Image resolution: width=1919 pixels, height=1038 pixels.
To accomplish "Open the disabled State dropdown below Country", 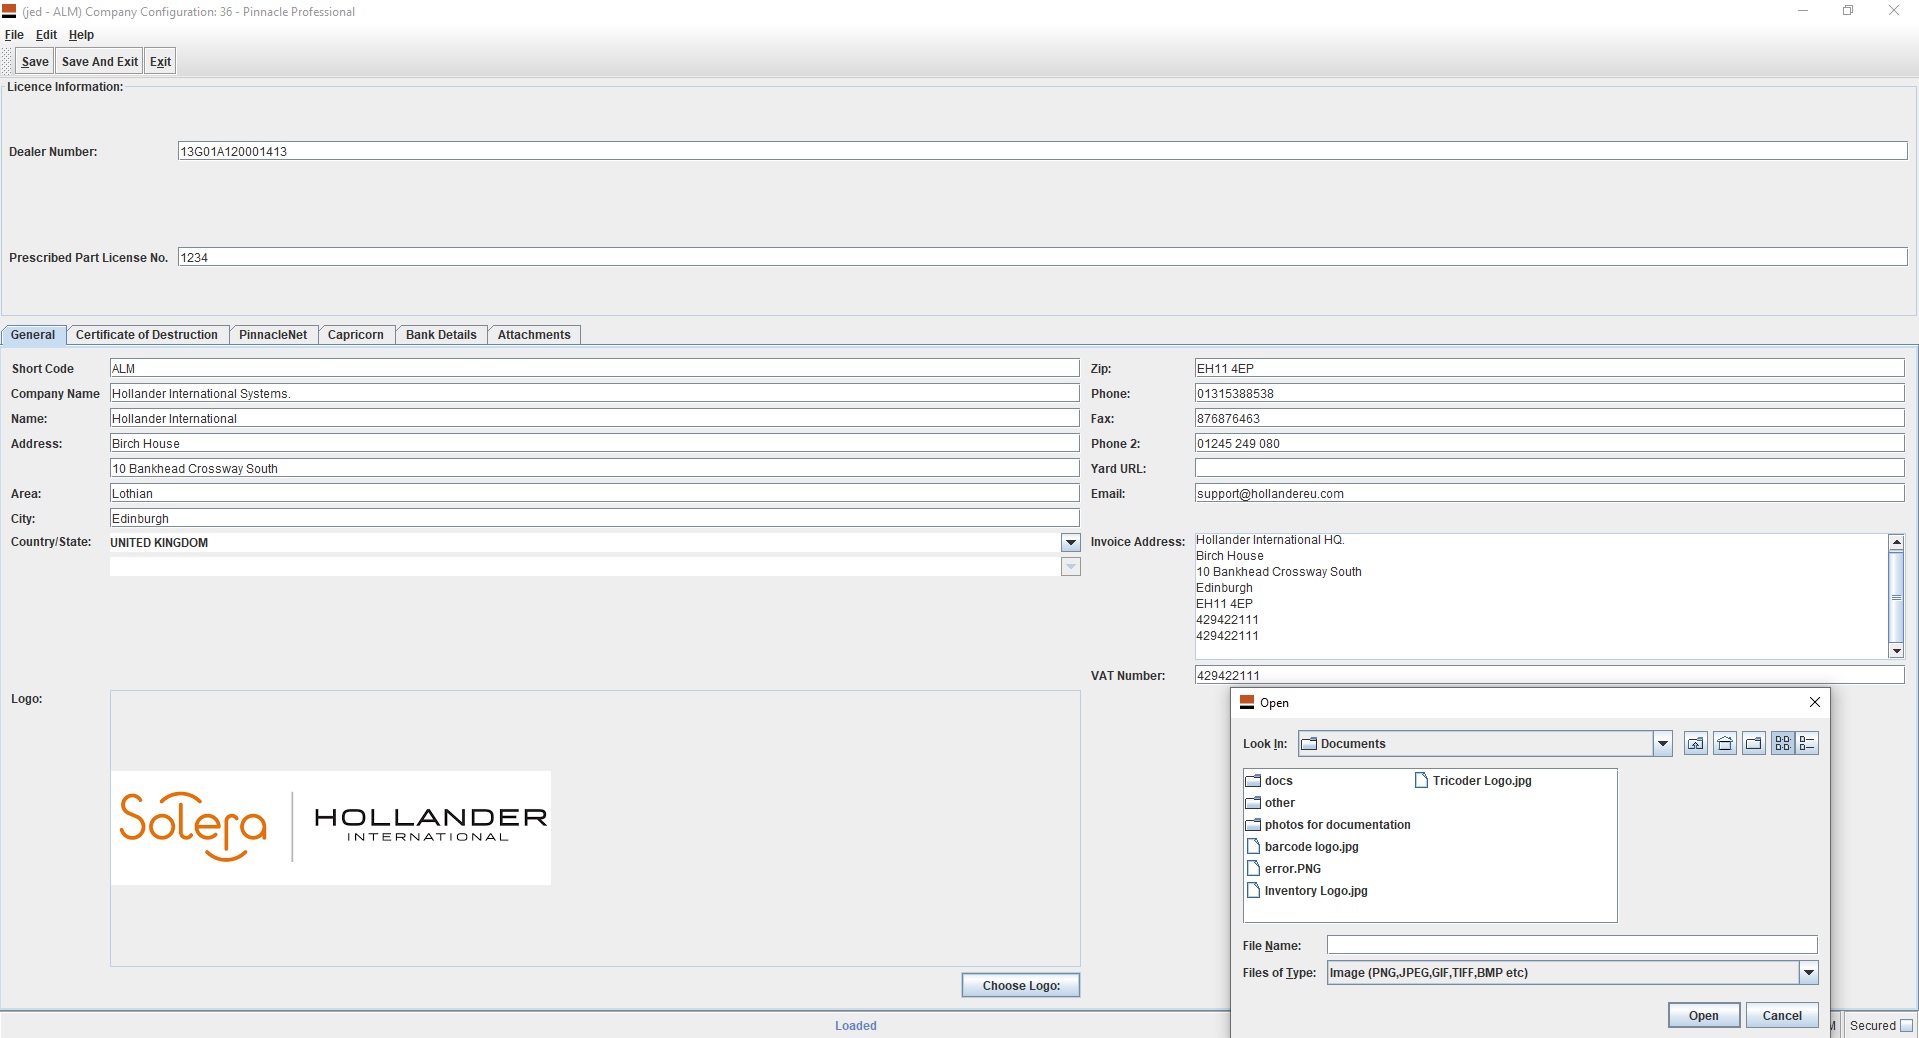I will click(x=1071, y=567).
